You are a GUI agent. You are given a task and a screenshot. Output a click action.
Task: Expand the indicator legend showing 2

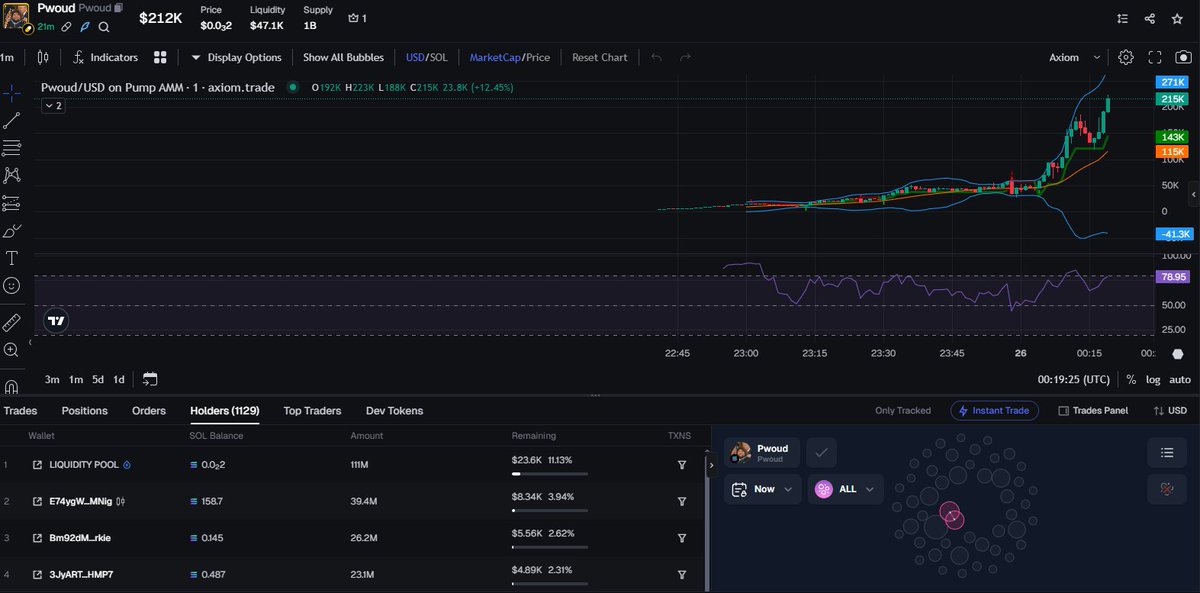click(x=52, y=105)
